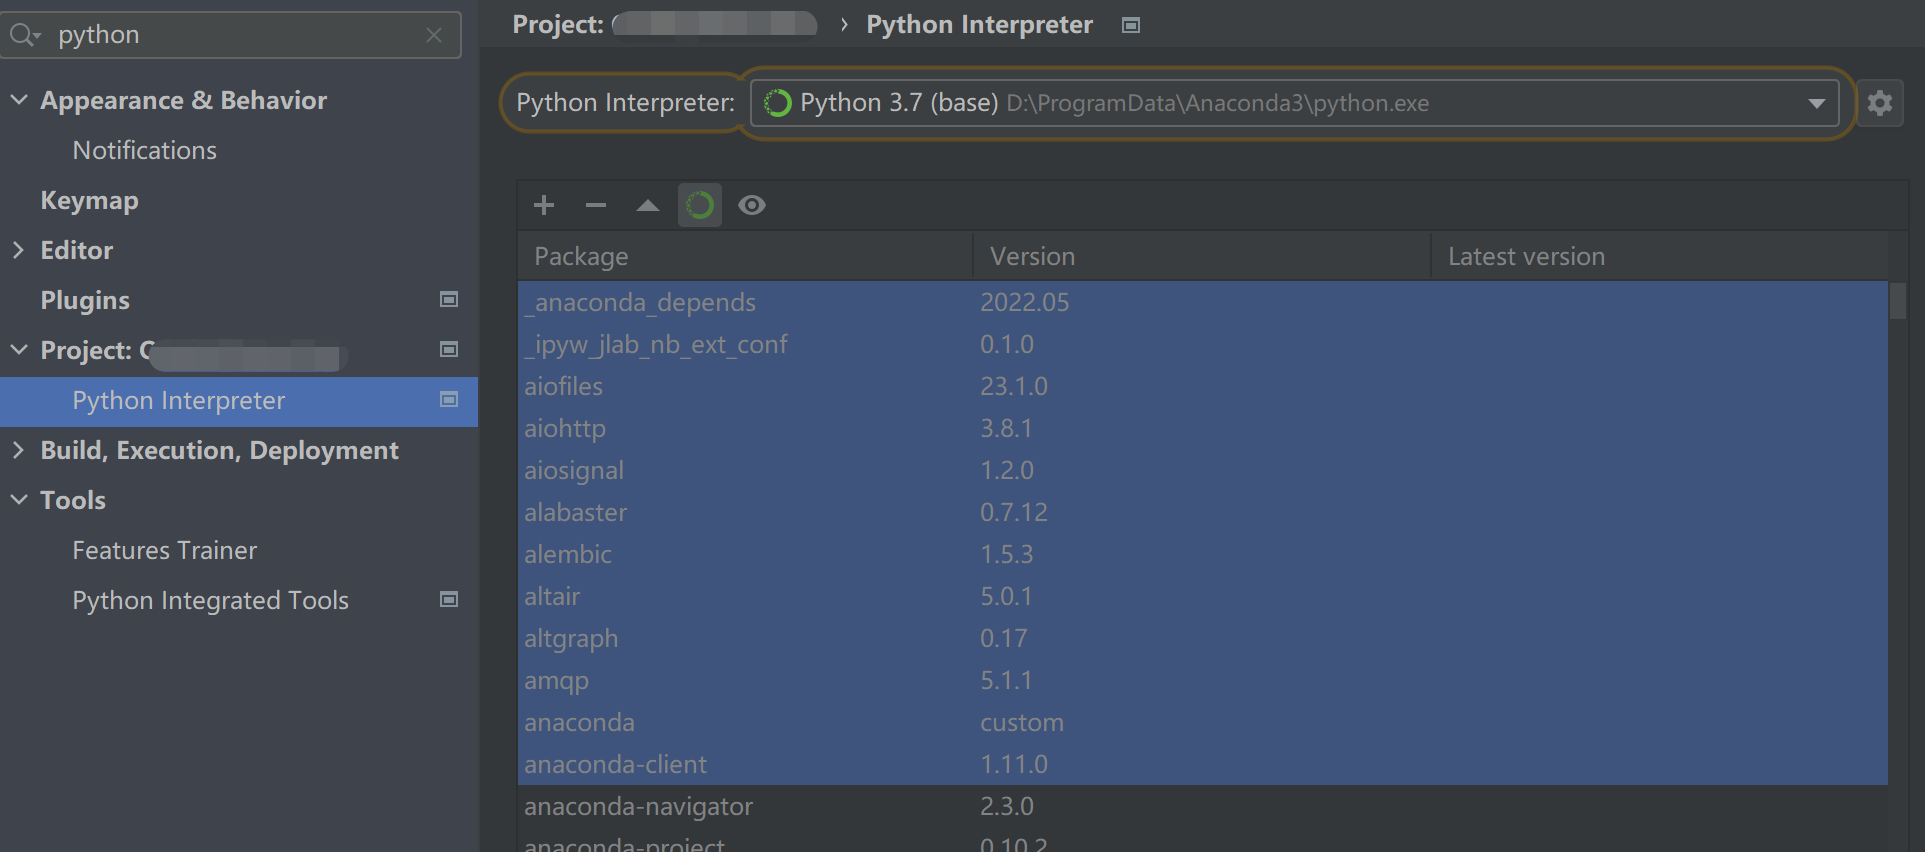
Task: Toggle show early releases eye icon
Action: click(752, 205)
